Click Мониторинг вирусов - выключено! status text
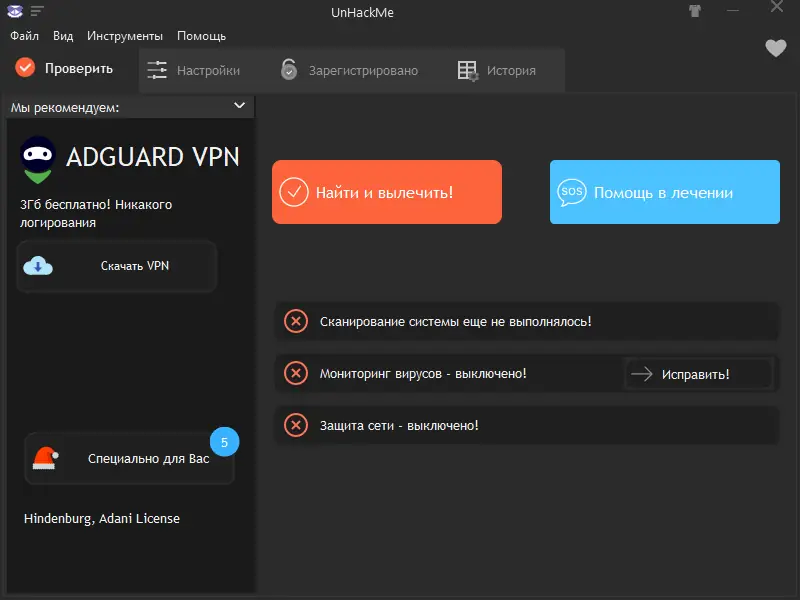Image resolution: width=800 pixels, height=600 pixels. point(423,373)
